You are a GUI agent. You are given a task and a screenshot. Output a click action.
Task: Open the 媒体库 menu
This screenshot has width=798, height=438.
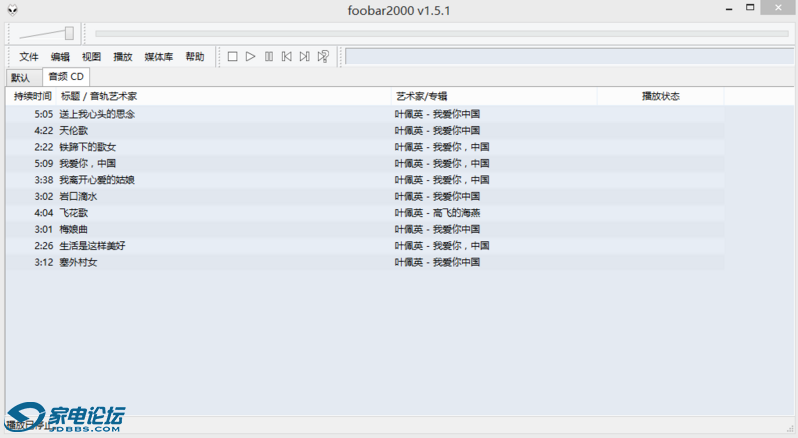coord(159,57)
